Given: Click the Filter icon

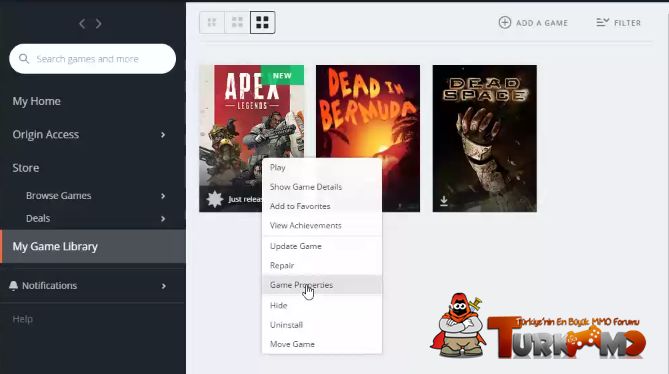Looking at the screenshot, I should [602, 23].
